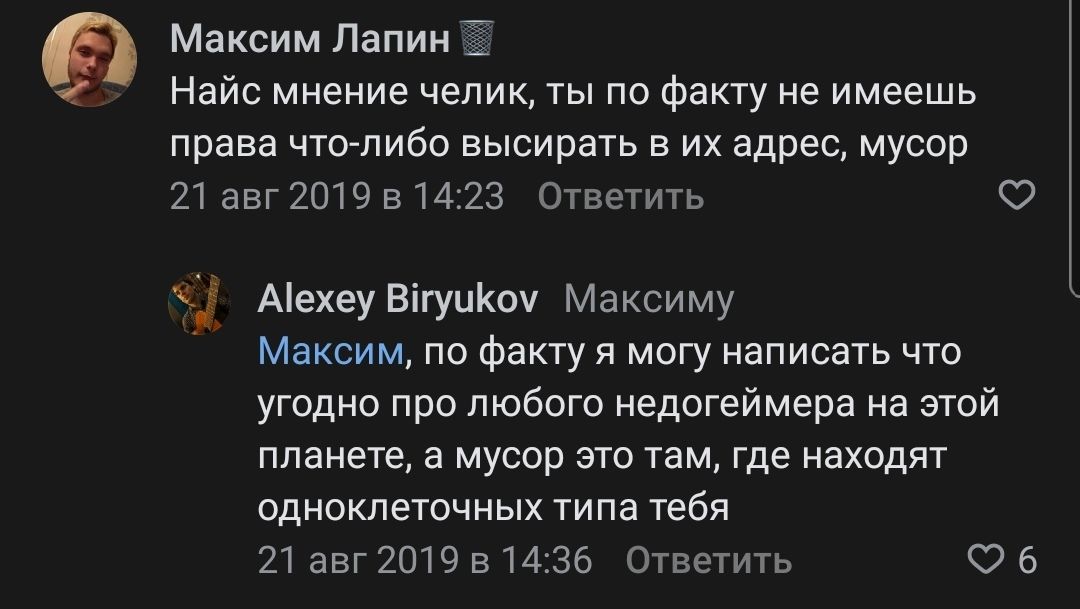1080x609 pixels.
Task: Click the trash can emoji beside Максим Лапин
Action: click(477, 41)
